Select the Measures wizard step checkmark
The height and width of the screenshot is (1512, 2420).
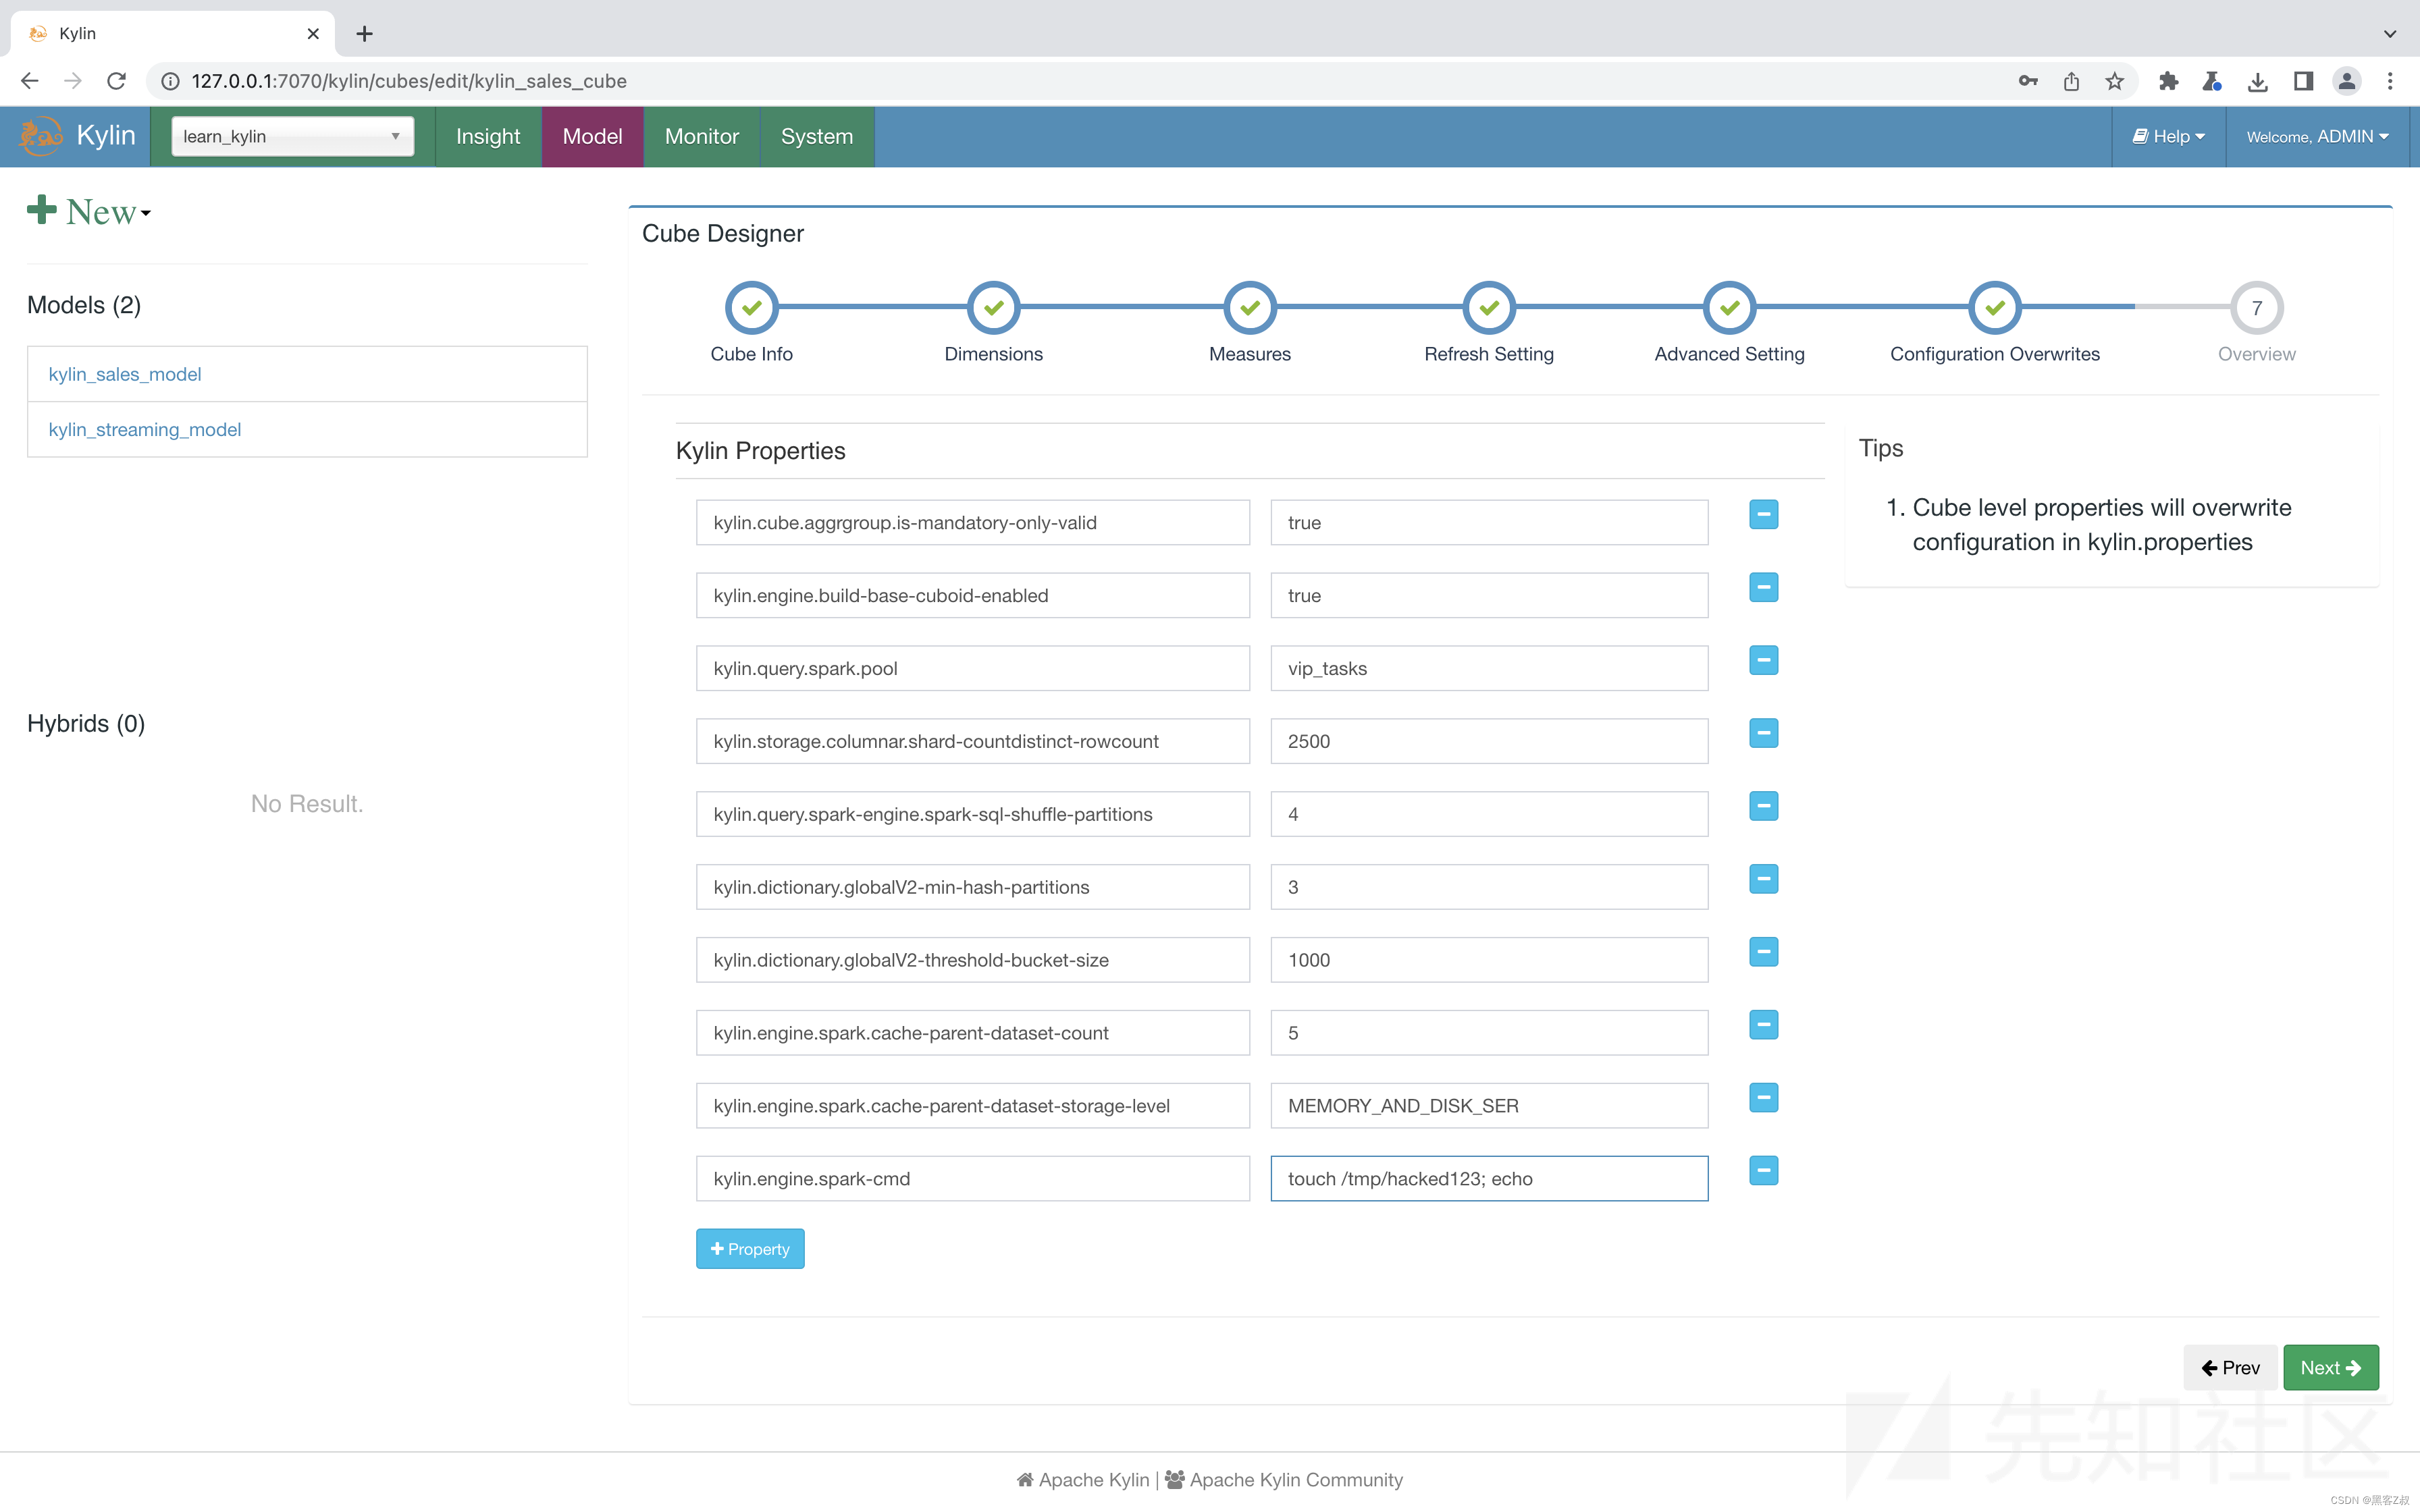coord(1249,307)
